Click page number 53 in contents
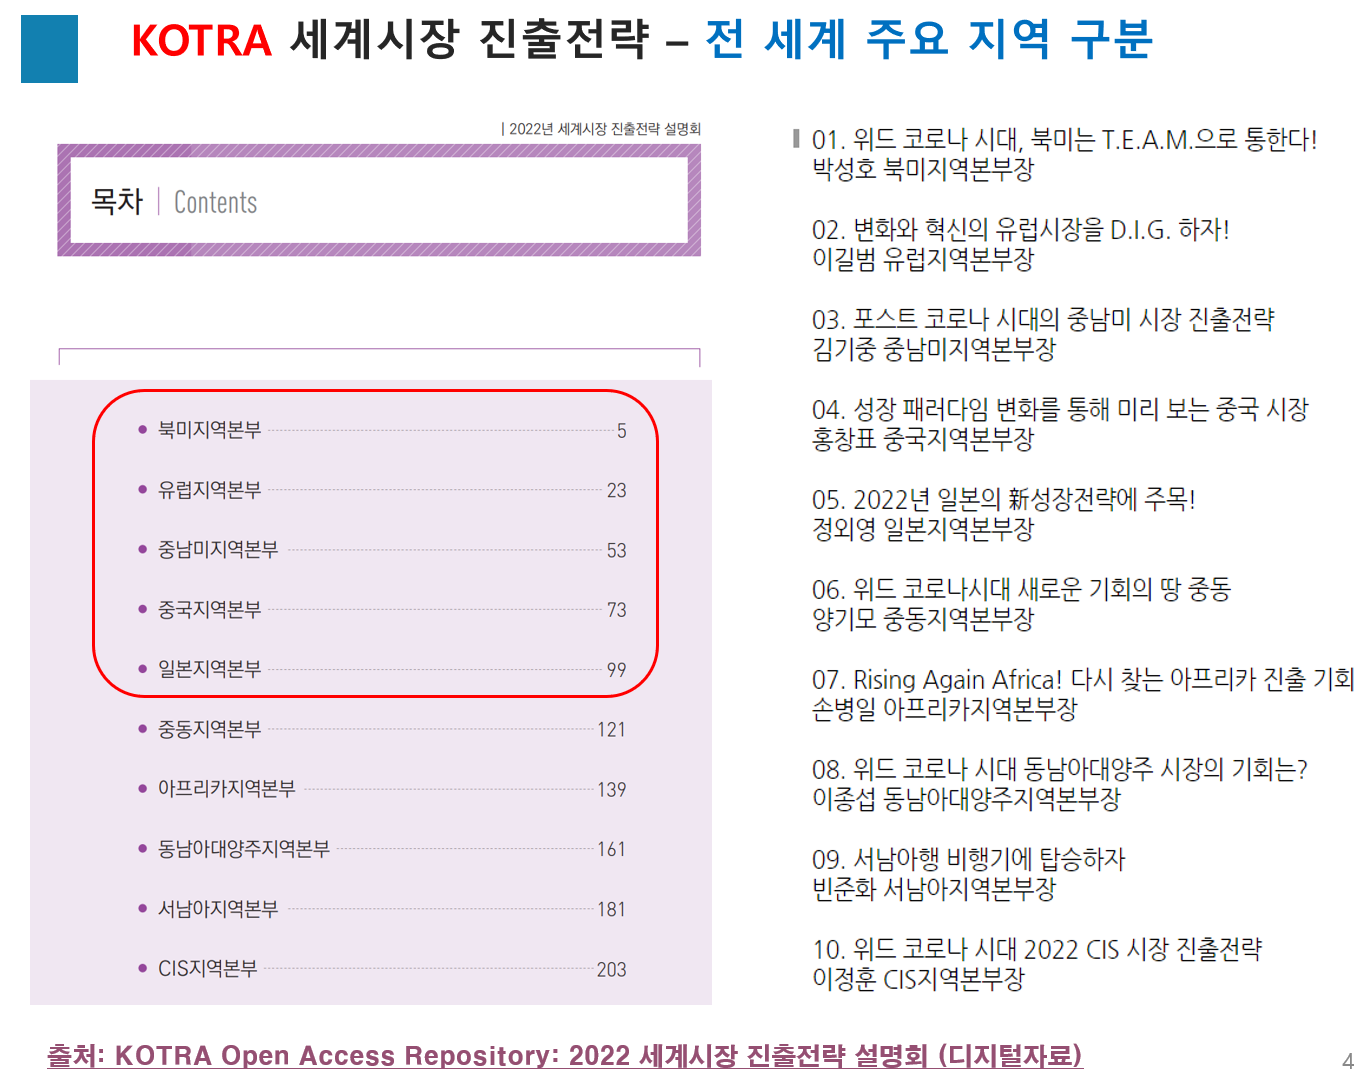 [x=616, y=551]
